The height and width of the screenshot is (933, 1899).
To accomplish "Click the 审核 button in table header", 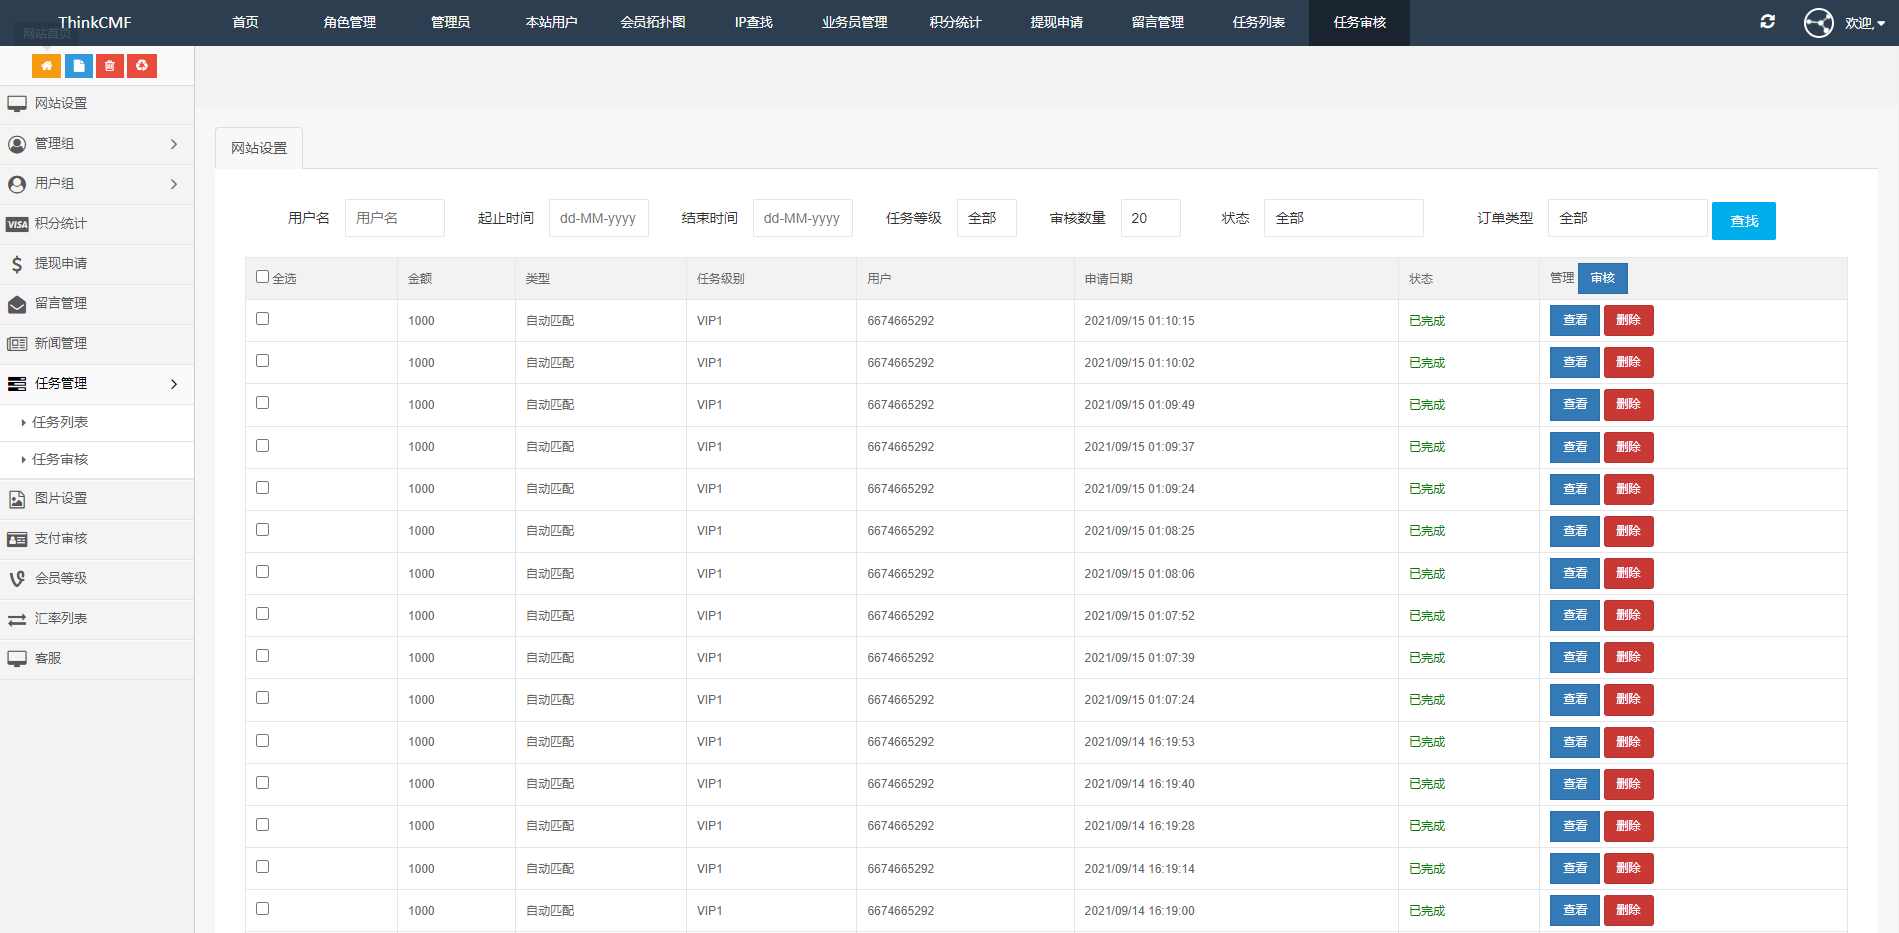I will tap(1603, 278).
